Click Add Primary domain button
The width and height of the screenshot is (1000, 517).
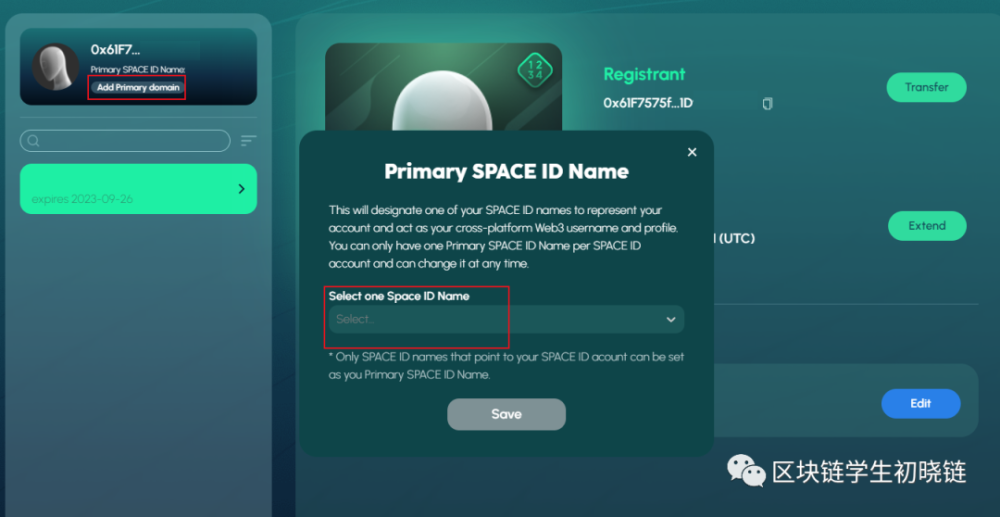point(138,87)
